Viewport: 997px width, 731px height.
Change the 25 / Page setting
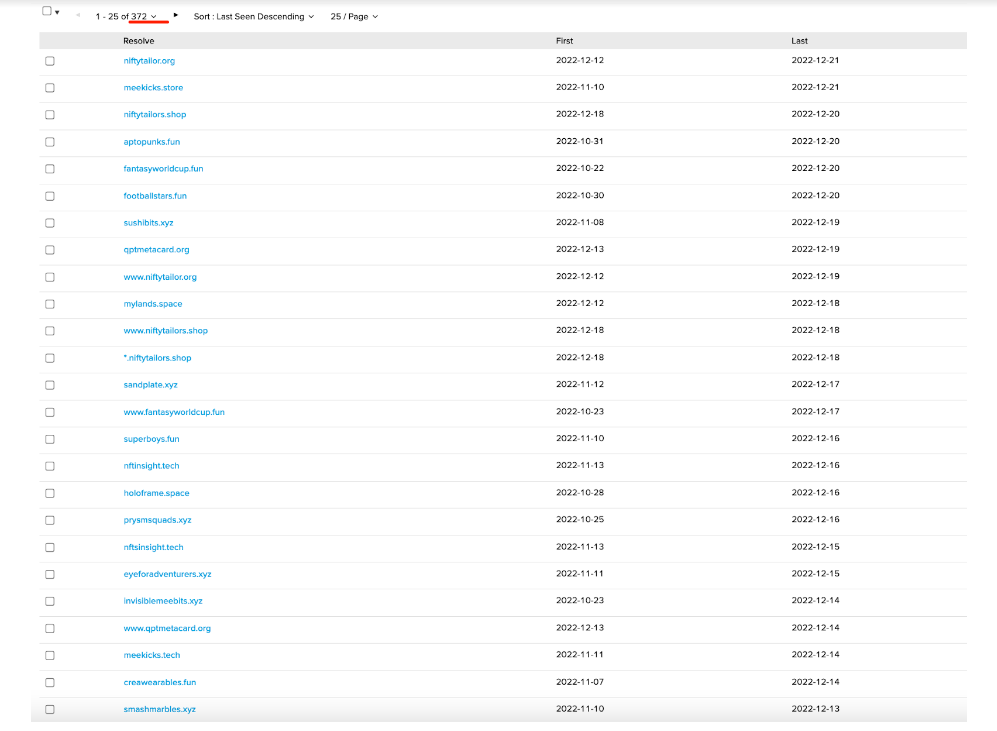click(x=354, y=17)
